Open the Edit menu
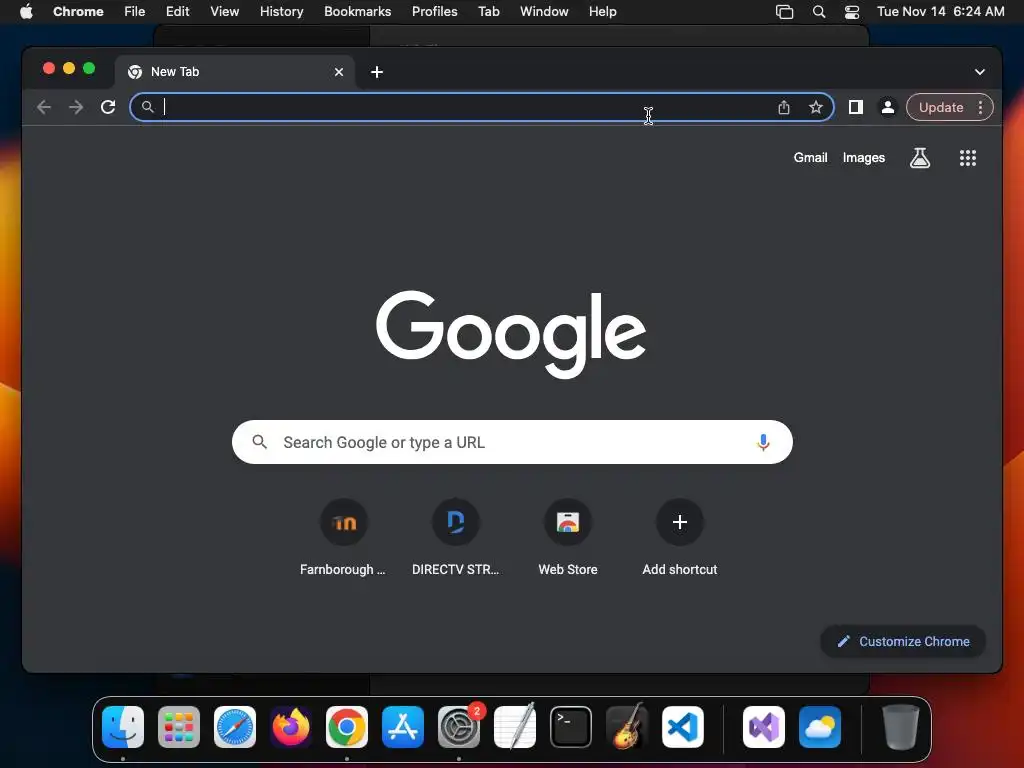Screen dimensions: 1024x768 (x=178, y=12)
